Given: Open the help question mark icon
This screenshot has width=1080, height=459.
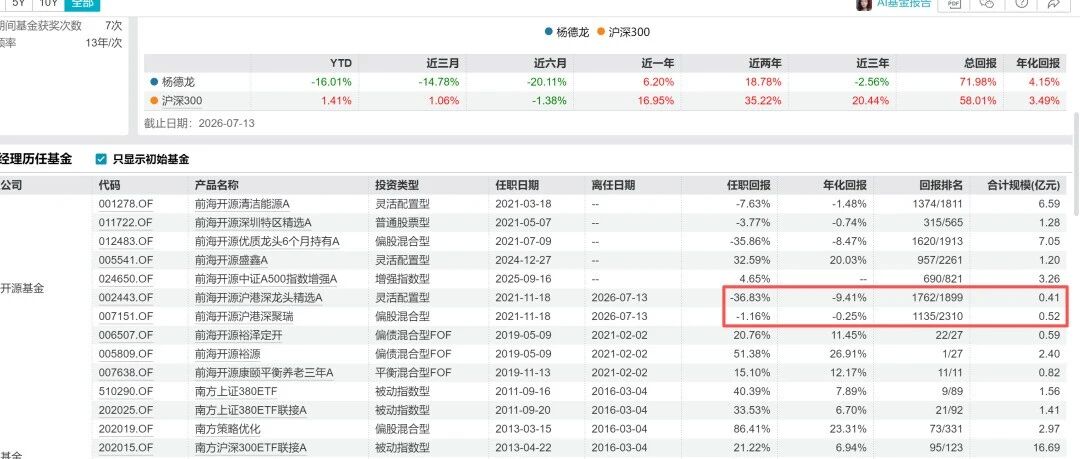Looking at the screenshot, I should pos(1021,3).
